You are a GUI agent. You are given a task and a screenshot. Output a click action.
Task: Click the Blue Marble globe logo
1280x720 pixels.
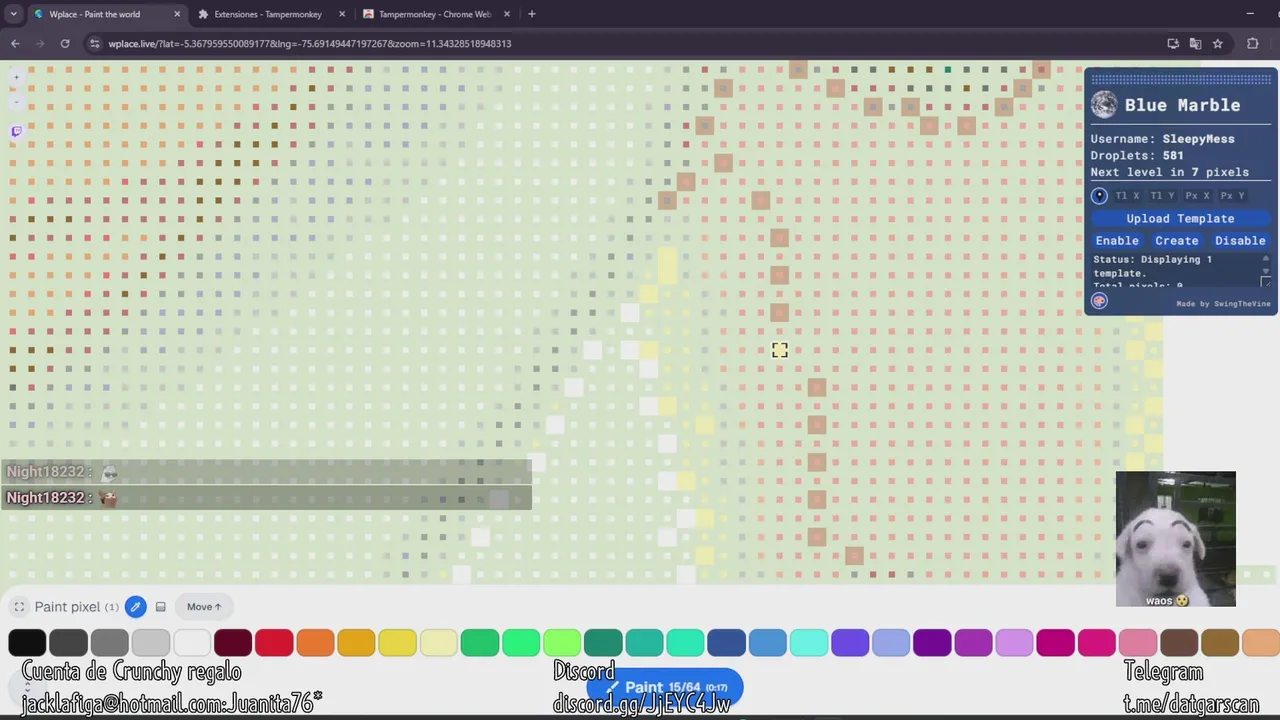[1104, 105]
